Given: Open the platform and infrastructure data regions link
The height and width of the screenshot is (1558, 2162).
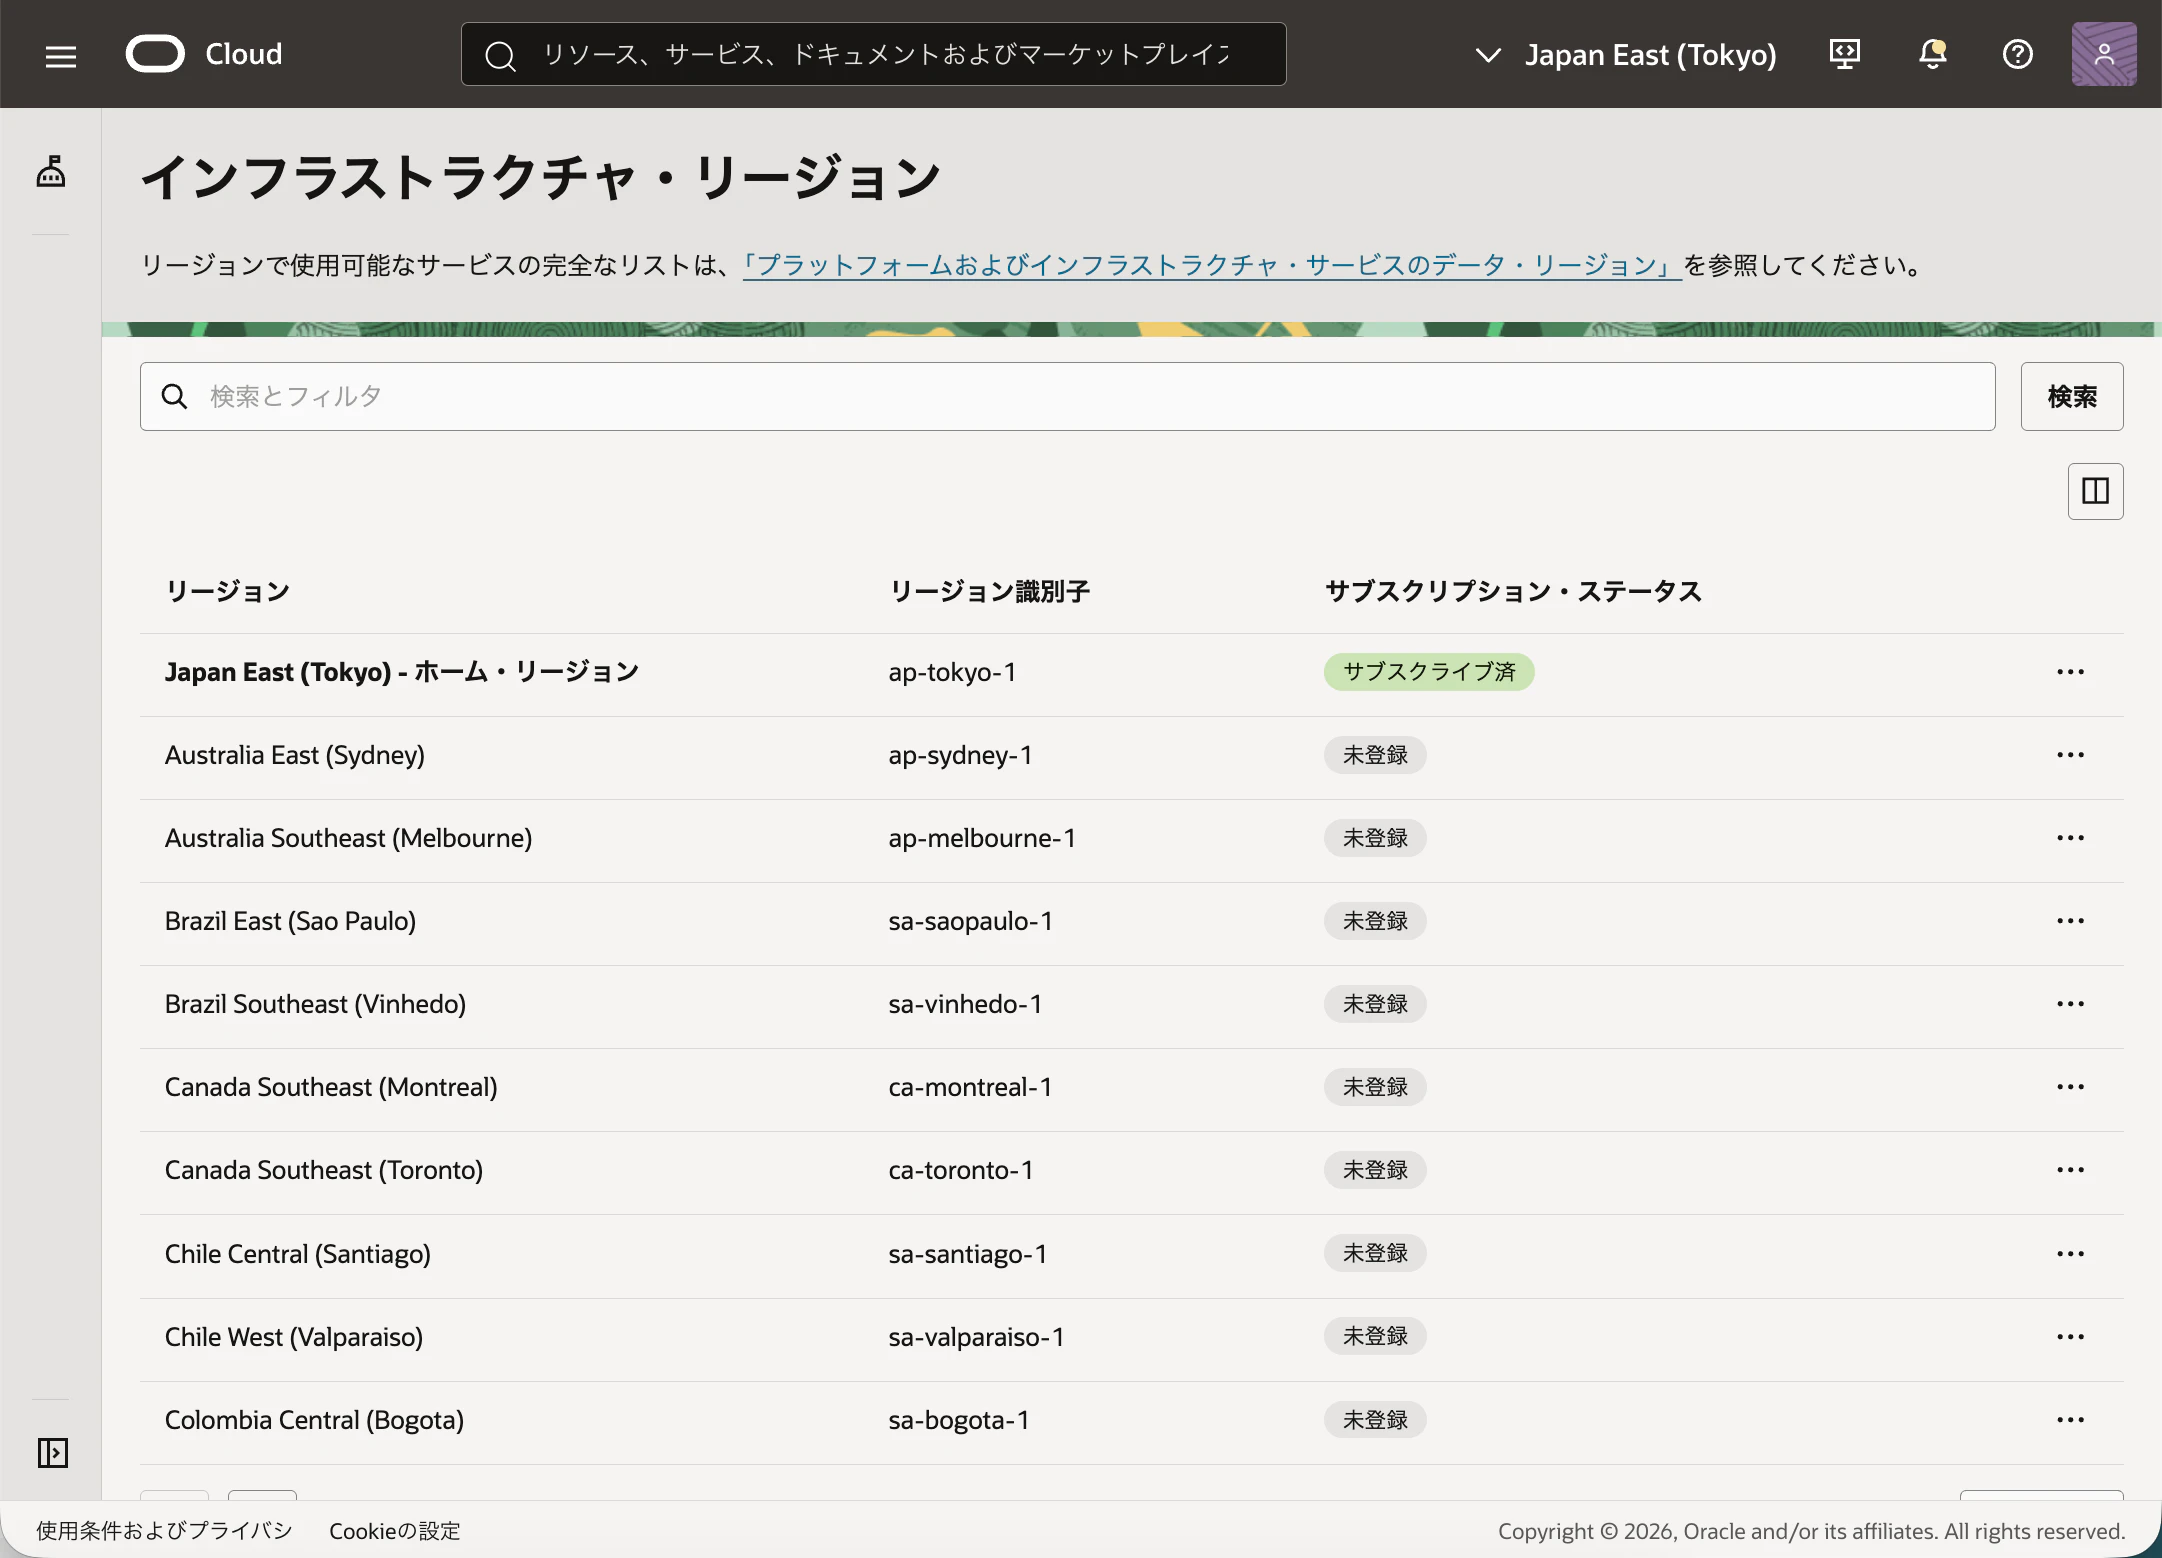Looking at the screenshot, I should [1212, 266].
